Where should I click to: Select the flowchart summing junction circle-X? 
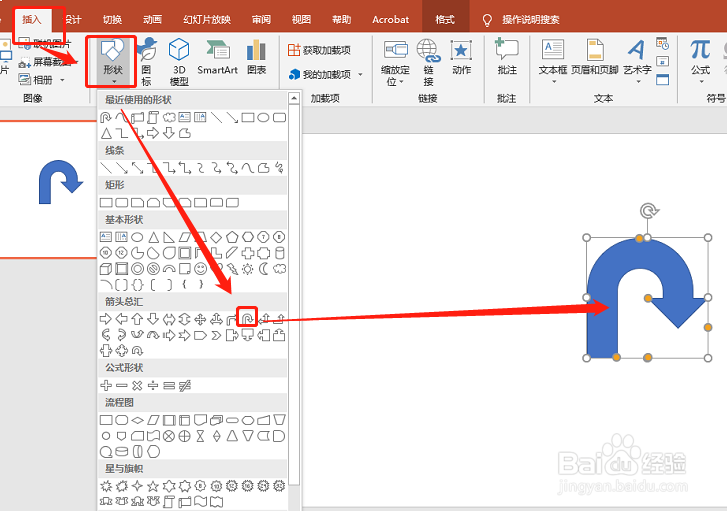[169, 436]
